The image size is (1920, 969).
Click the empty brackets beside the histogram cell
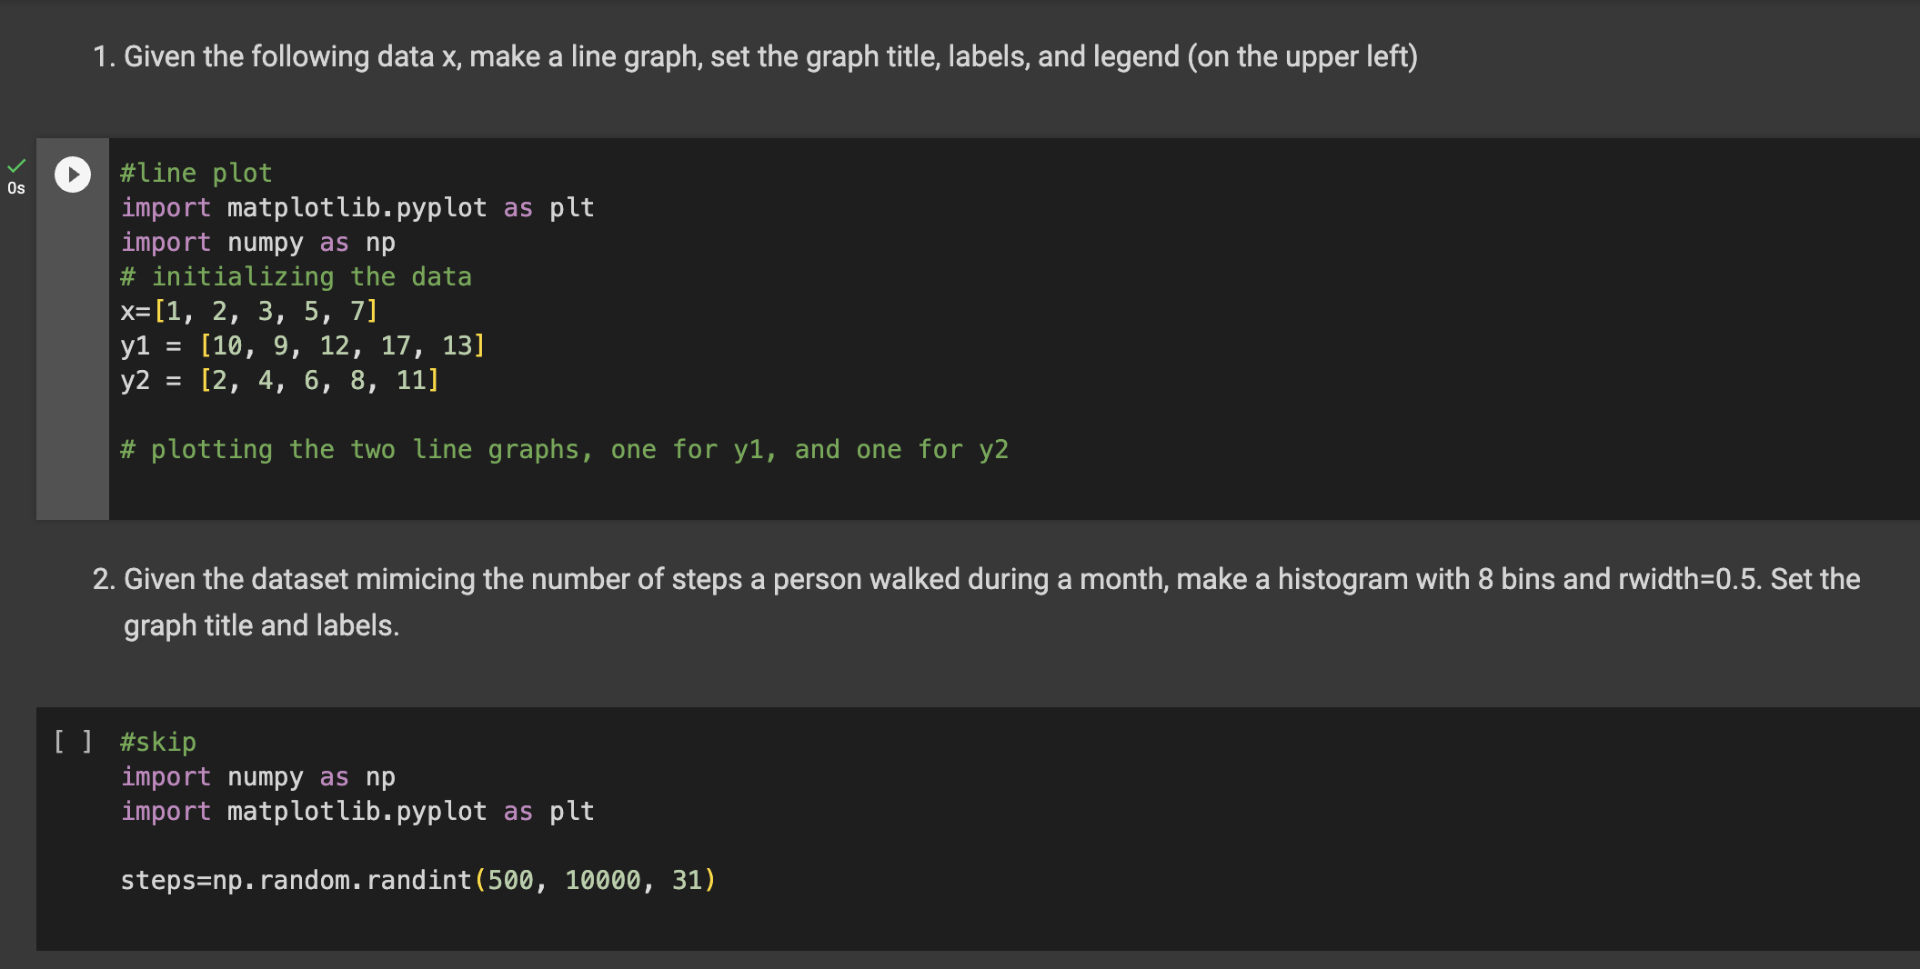tap(71, 742)
